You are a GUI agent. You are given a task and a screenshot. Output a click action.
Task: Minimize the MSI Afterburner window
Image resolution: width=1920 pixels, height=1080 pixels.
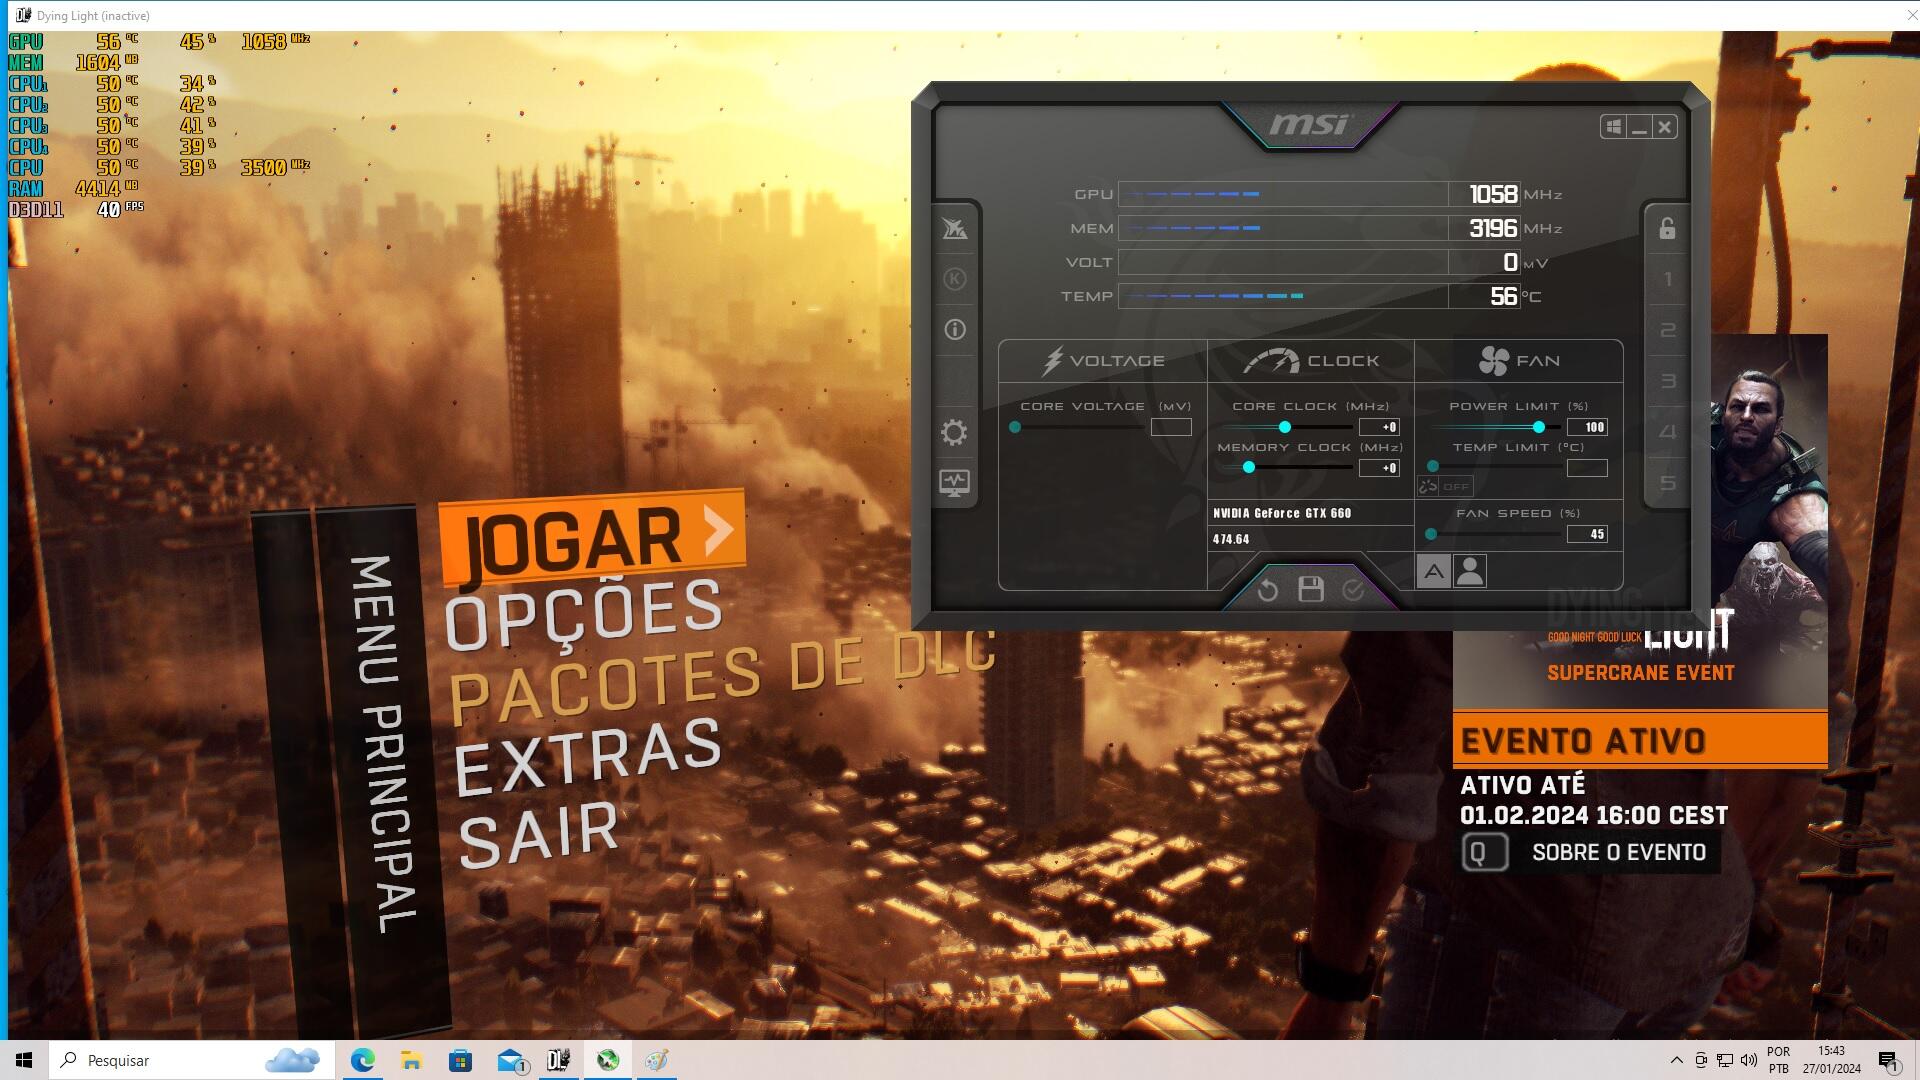coord(1638,127)
